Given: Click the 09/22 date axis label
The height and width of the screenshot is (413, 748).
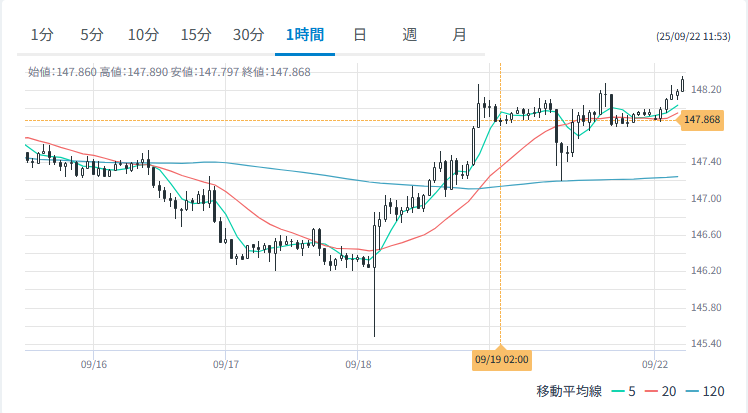Looking at the screenshot, I should pos(654,365).
